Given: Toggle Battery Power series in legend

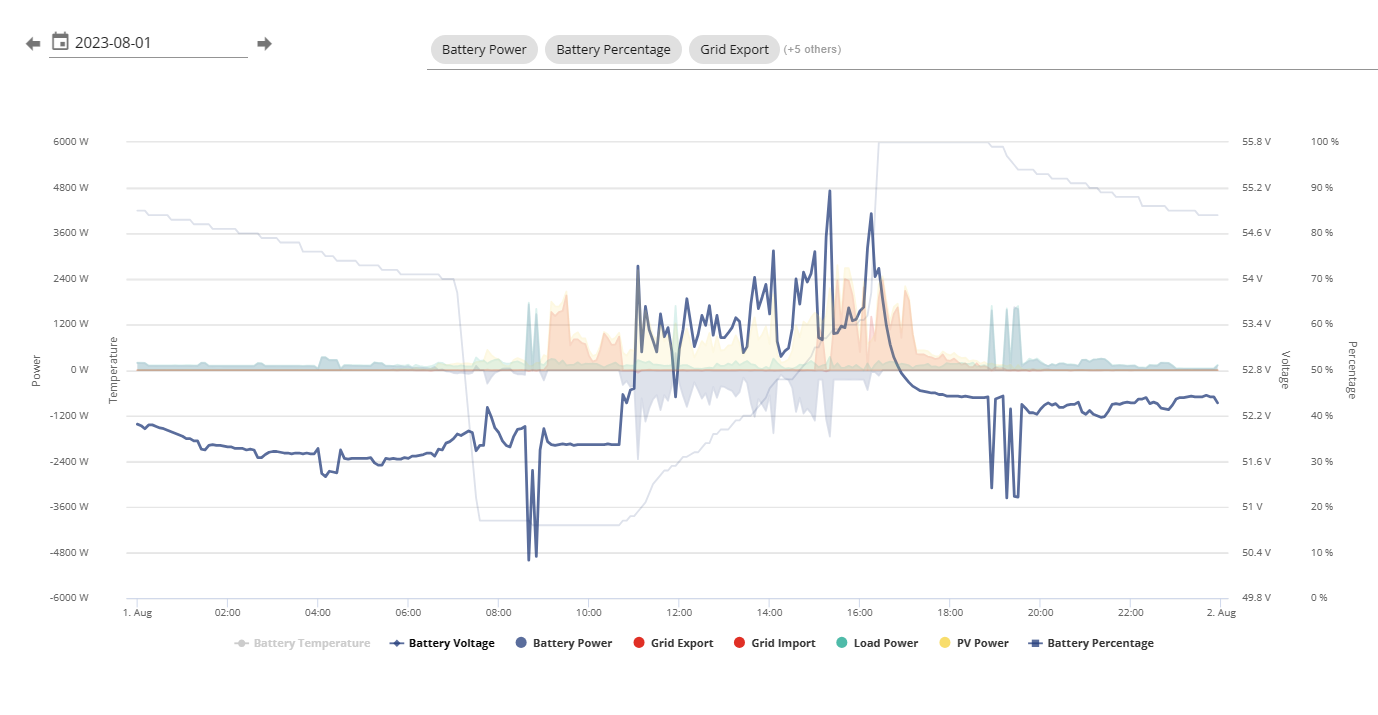Looking at the screenshot, I should (564, 643).
